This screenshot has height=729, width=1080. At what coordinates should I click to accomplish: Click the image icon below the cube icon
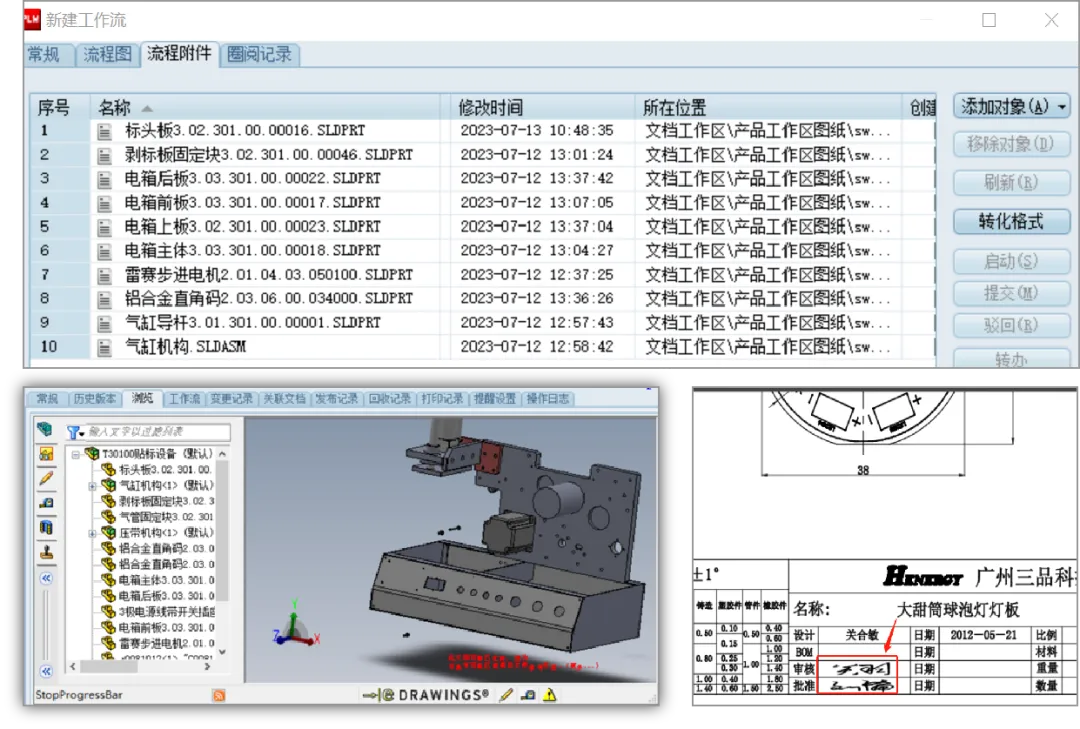pyautogui.click(x=46, y=454)
